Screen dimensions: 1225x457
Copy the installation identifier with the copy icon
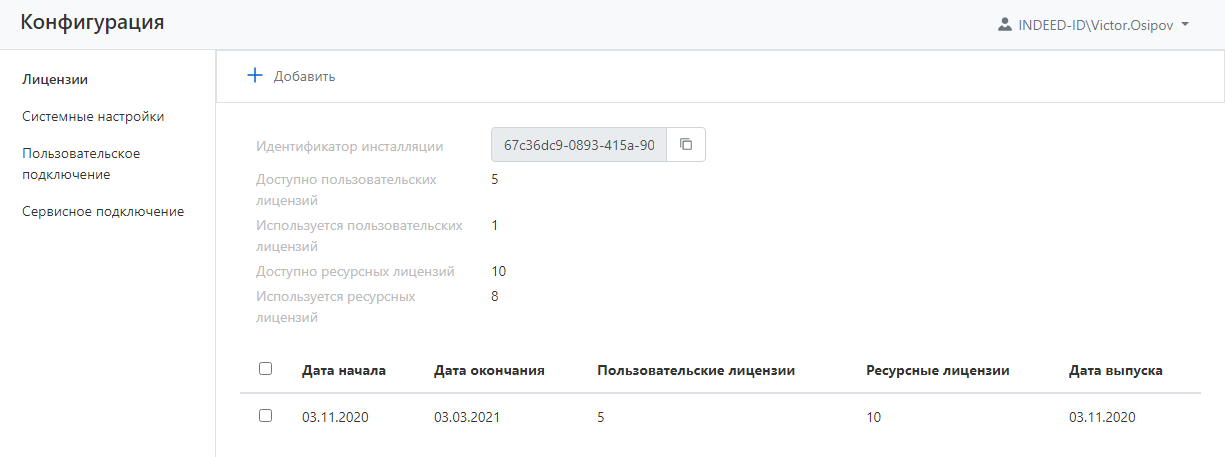tap(686, 145)
